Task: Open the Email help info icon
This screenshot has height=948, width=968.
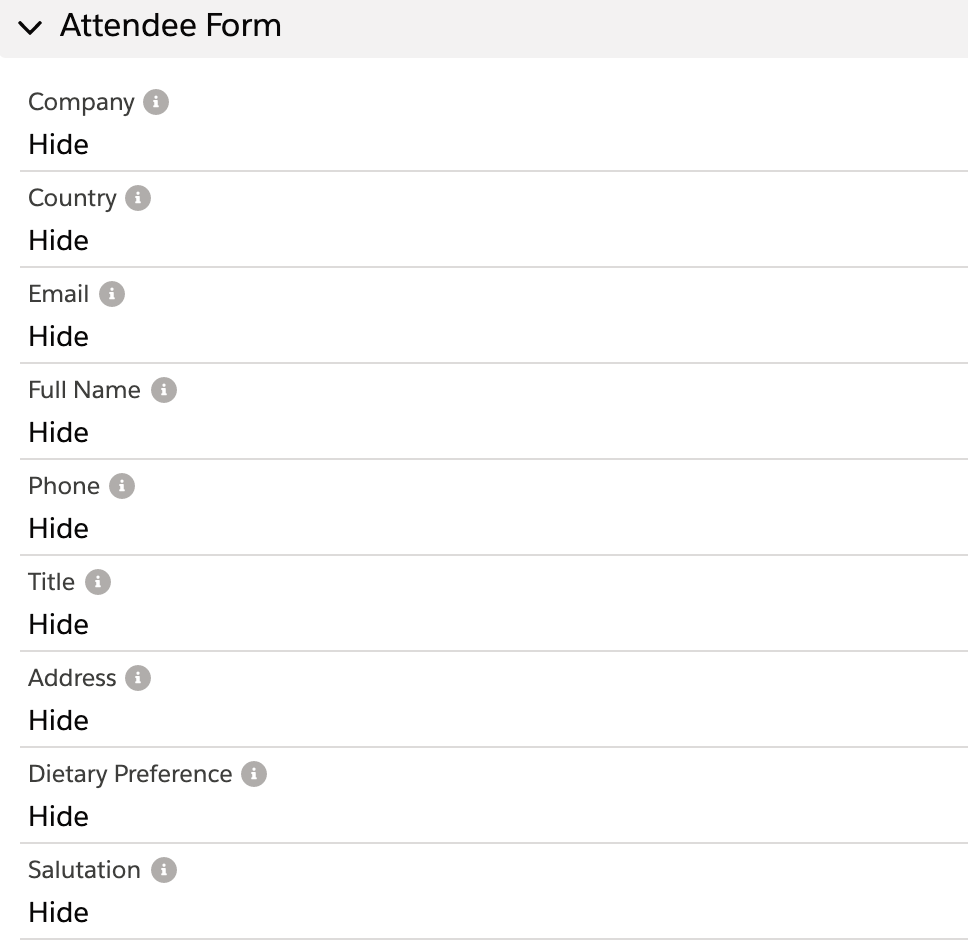Action: click(112, 294)
